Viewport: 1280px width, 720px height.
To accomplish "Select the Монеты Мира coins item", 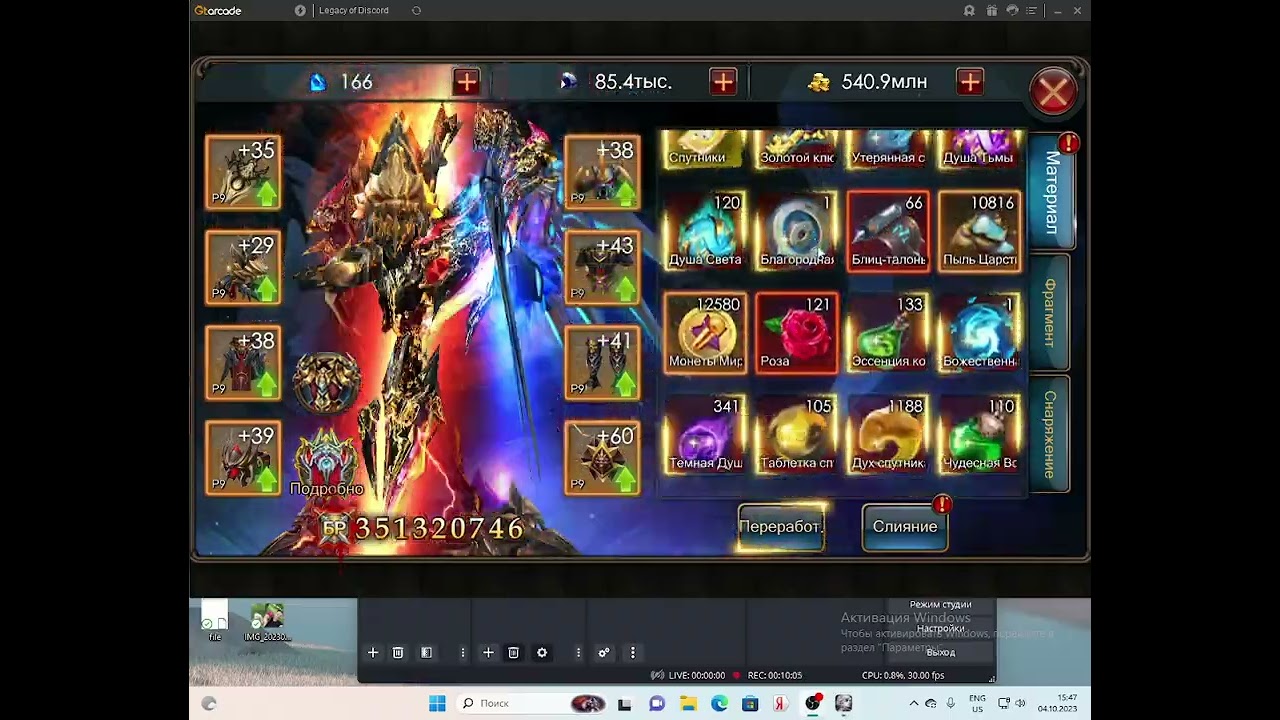I will [x=705, y=333].
